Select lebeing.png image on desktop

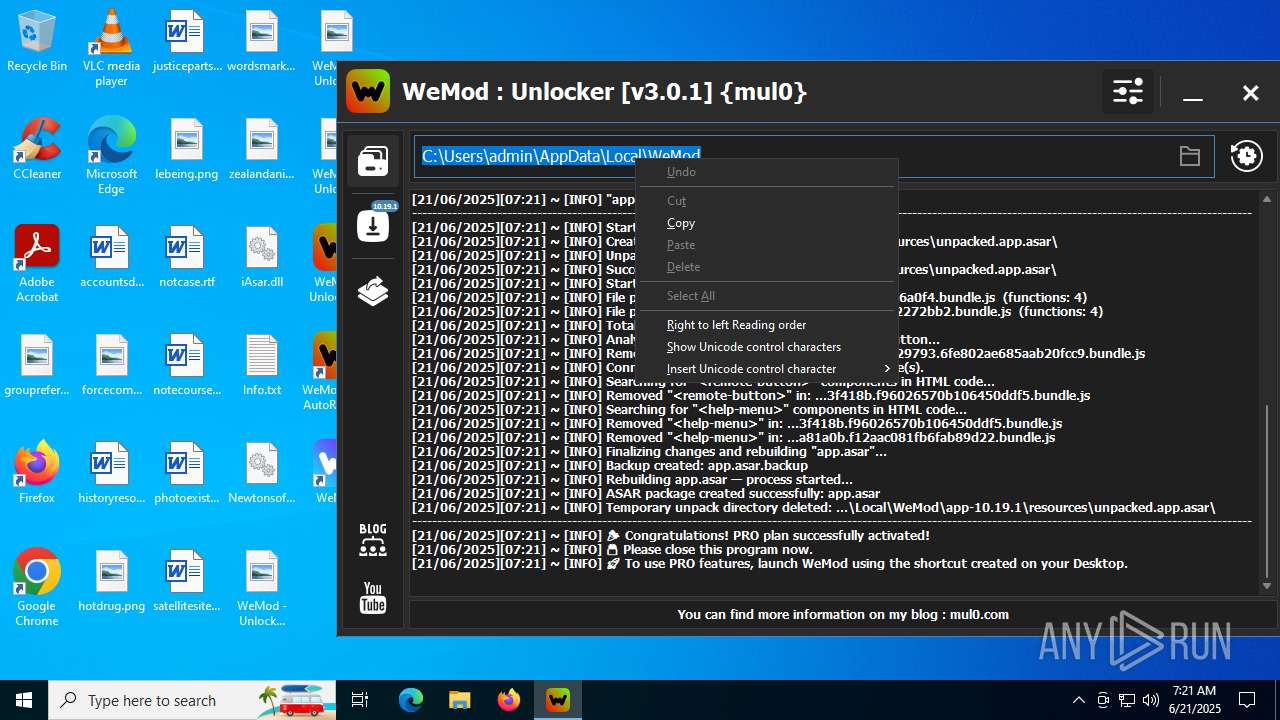pyautogui.click(x=187, y=151)
